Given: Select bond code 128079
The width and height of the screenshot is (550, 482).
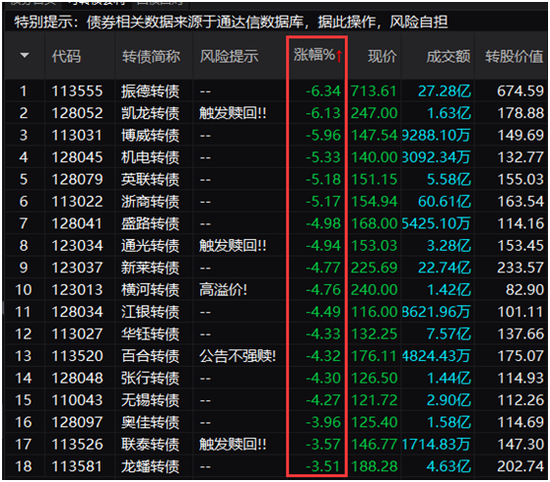Looking at the screenshot, I should tap(77, 180).
